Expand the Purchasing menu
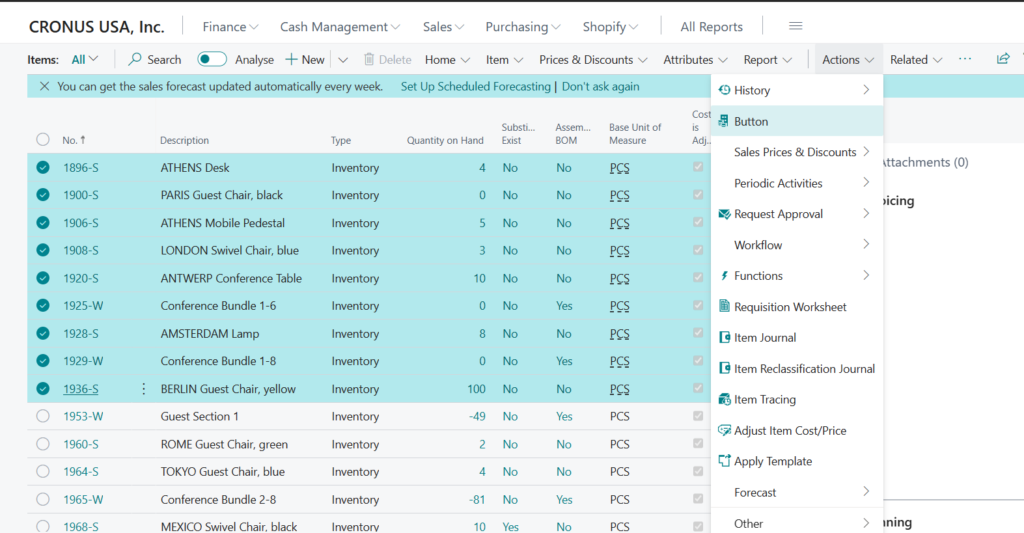This screenshot has width=1024, height=533. click(x=522, y=27)
